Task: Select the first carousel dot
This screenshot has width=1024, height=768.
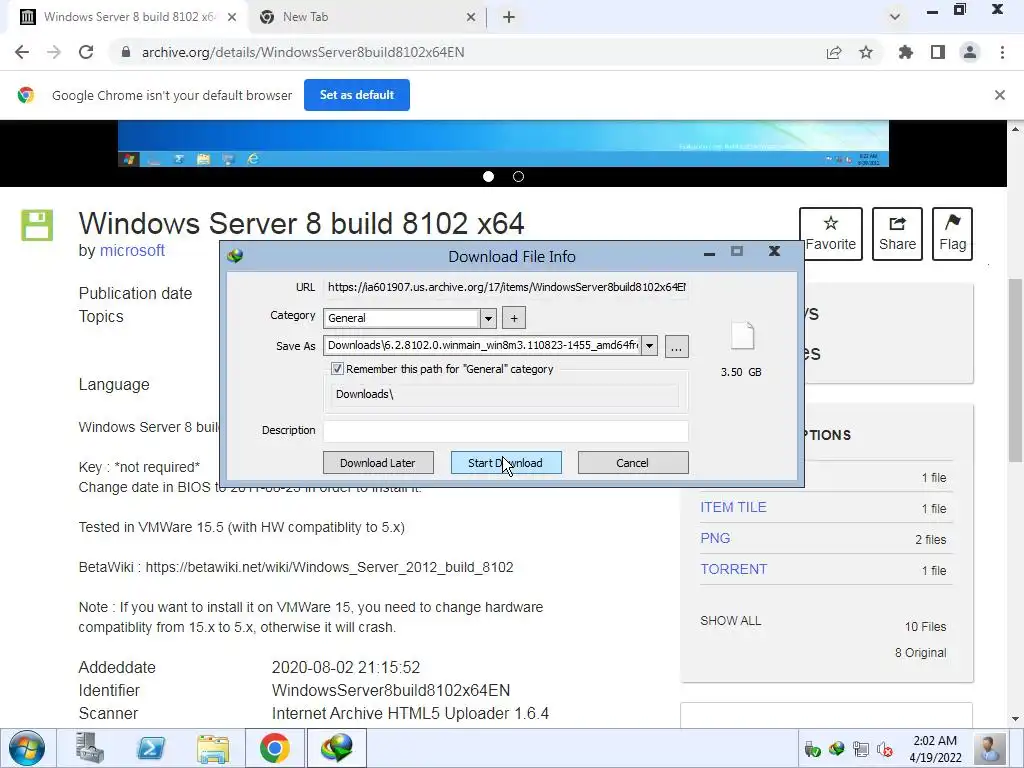Action: pos(488,176)
